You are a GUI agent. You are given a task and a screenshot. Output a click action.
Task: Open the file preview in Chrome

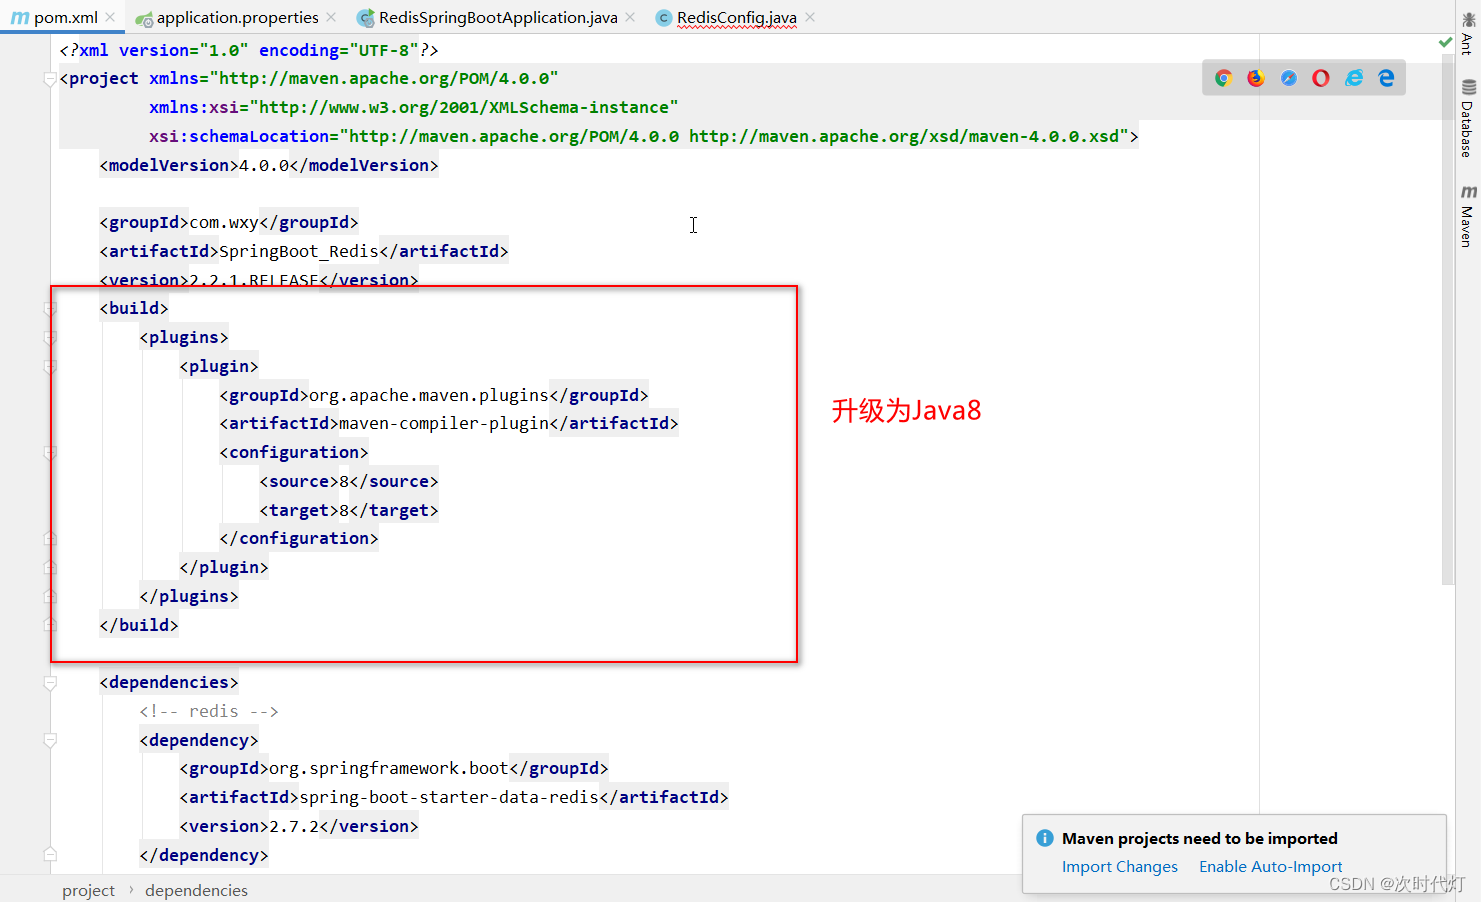pos(1223,77)
